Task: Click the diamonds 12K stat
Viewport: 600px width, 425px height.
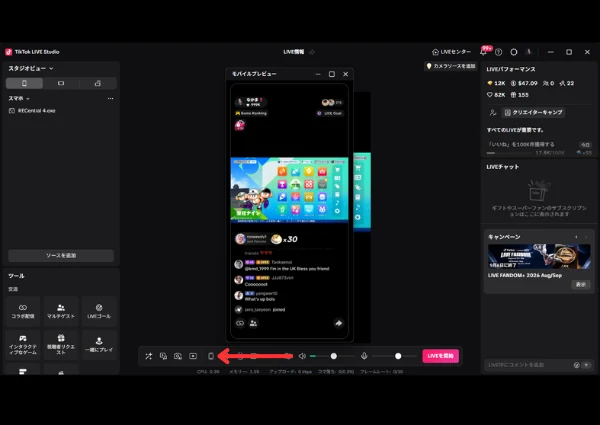Action: click(x=496, y=83)
